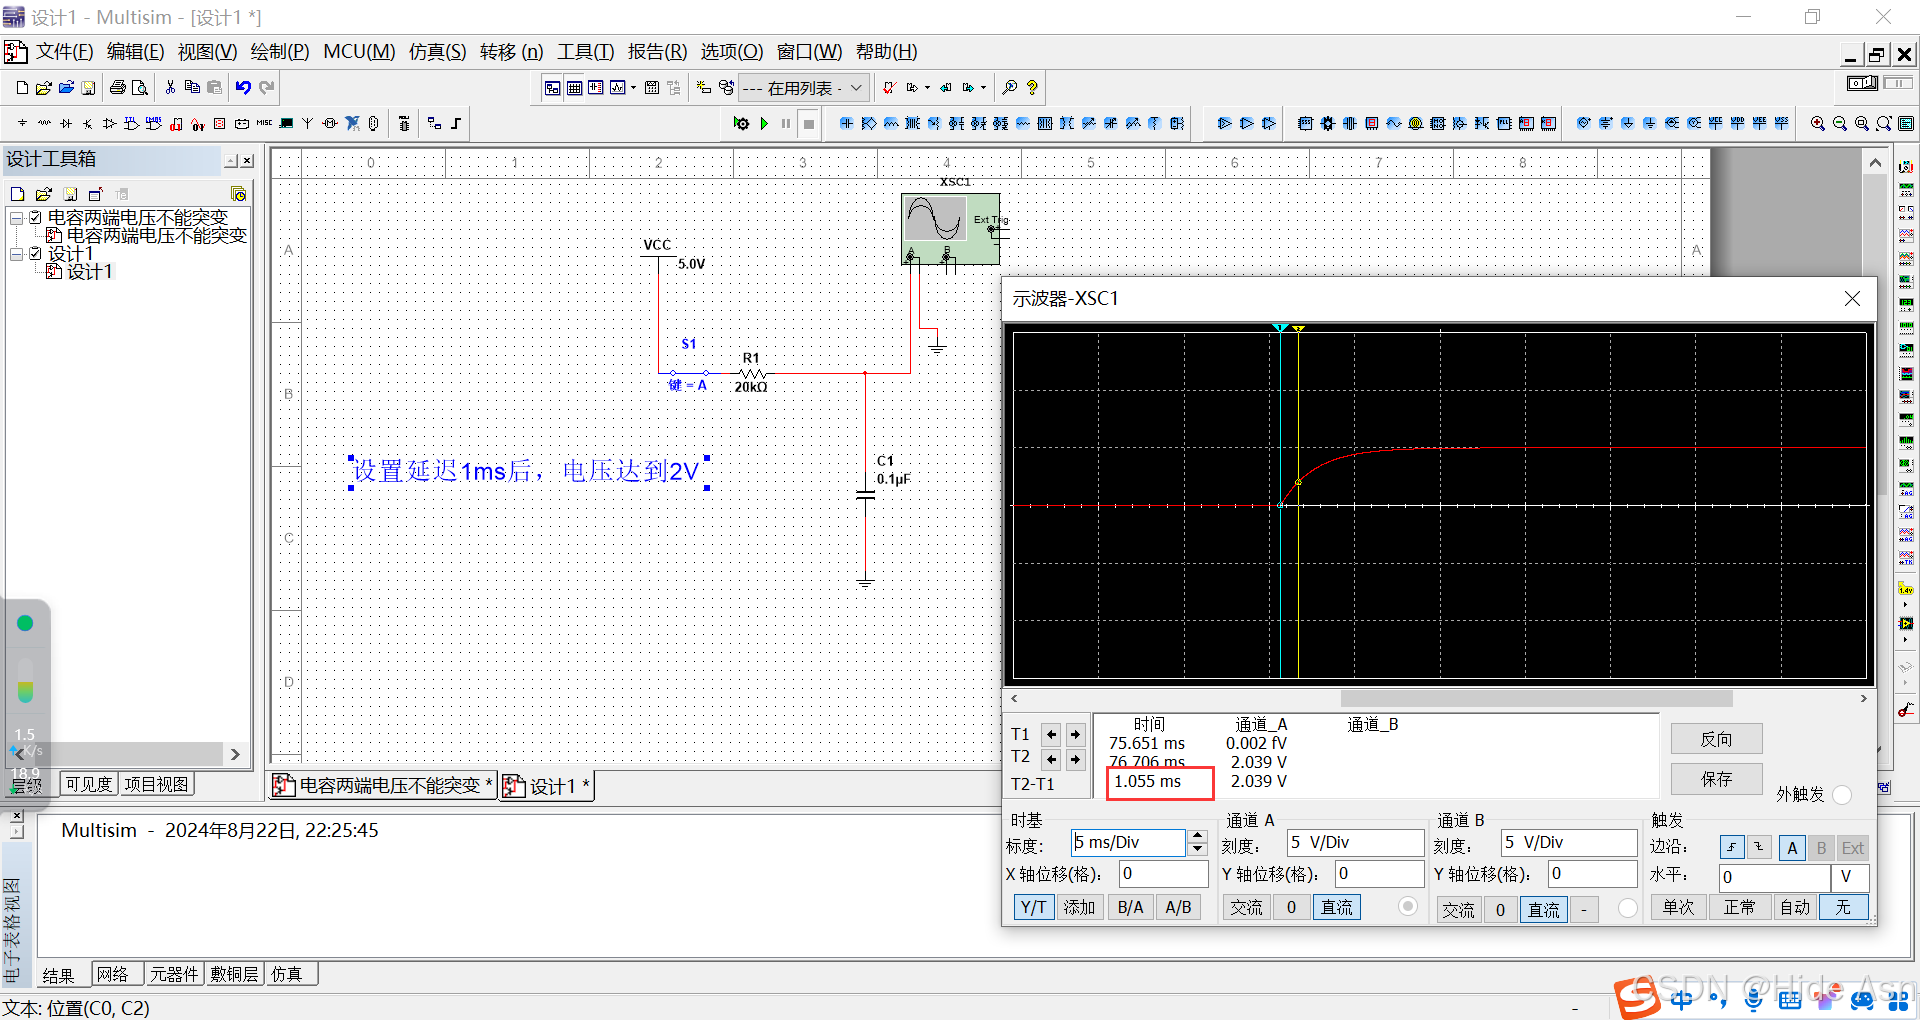Set trigger mode to 单次
Screen dimensions: 1920x1020
(1678, 908)
